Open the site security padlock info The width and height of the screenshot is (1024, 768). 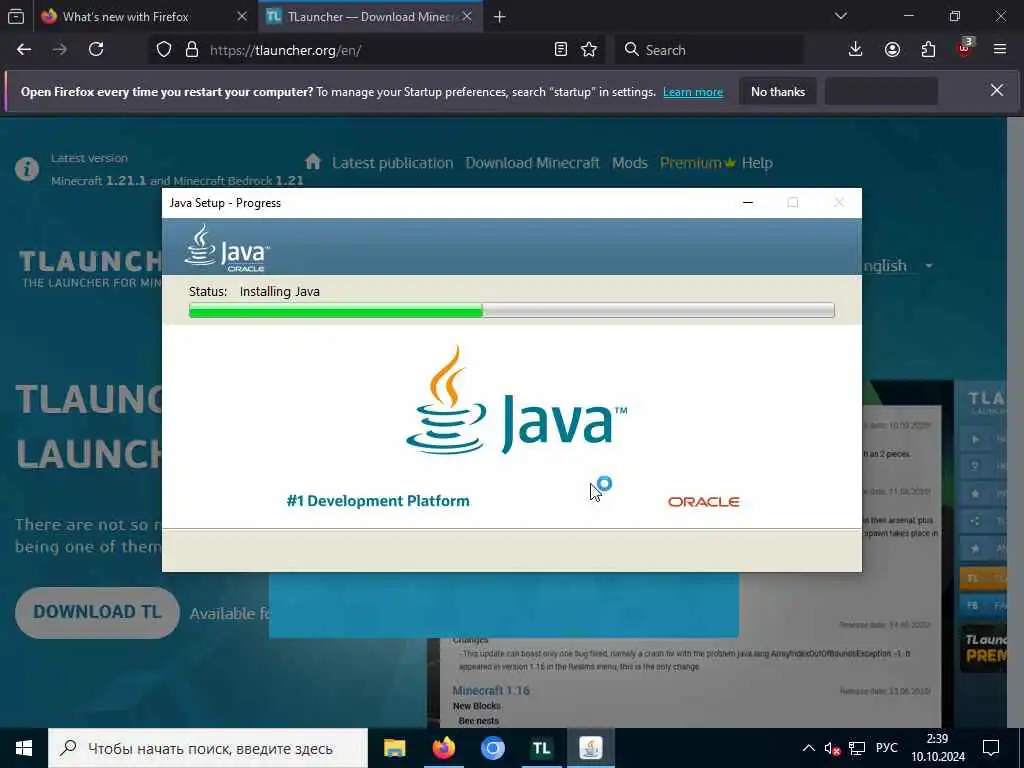[192, 50]
